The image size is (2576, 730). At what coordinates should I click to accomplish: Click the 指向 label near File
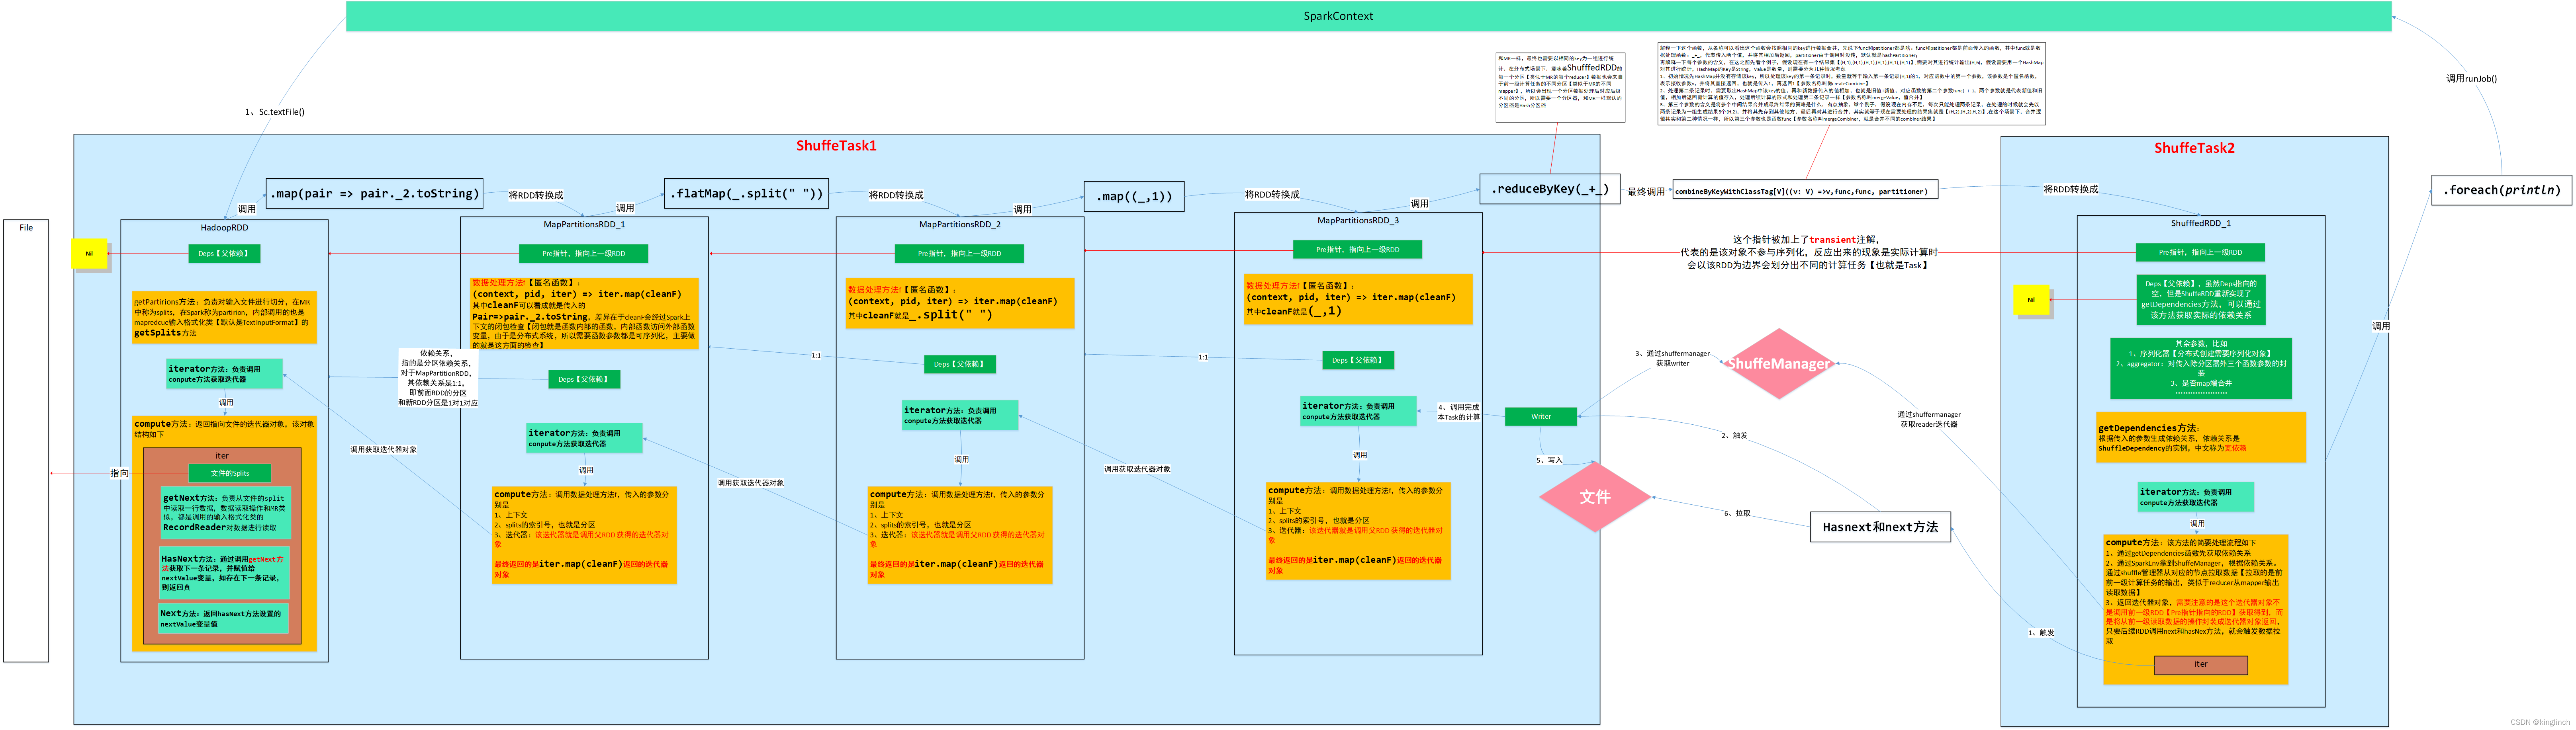(x=119, y=473)
